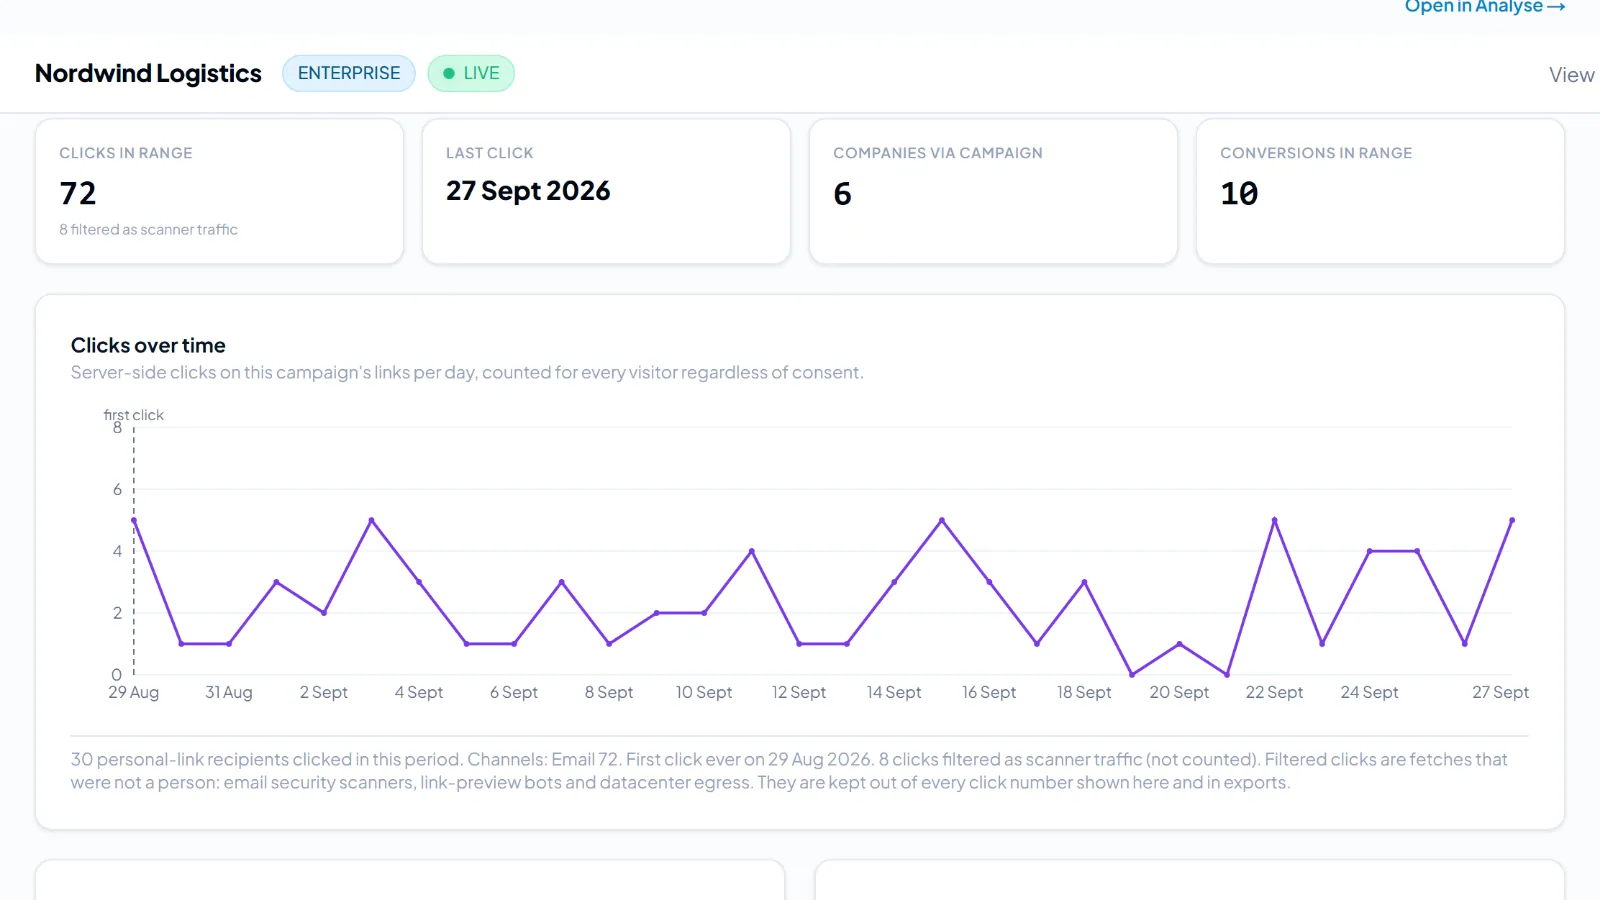
Task: Click the 22 Sept axis label
Action: [x=1274, y=692]
